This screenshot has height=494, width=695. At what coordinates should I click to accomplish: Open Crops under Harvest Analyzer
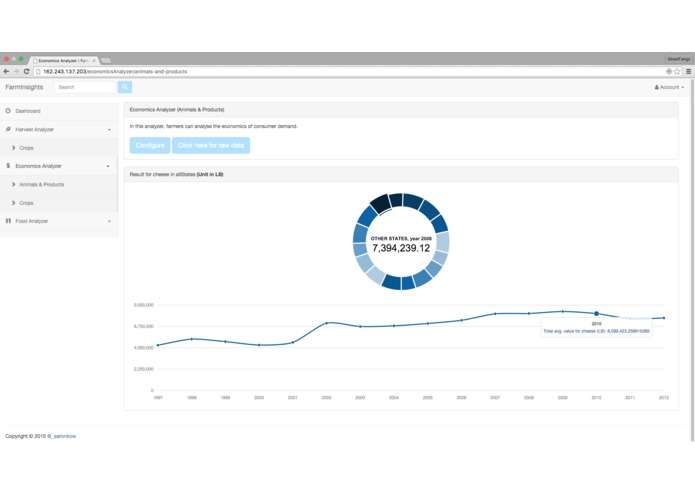tap(26, 148)
